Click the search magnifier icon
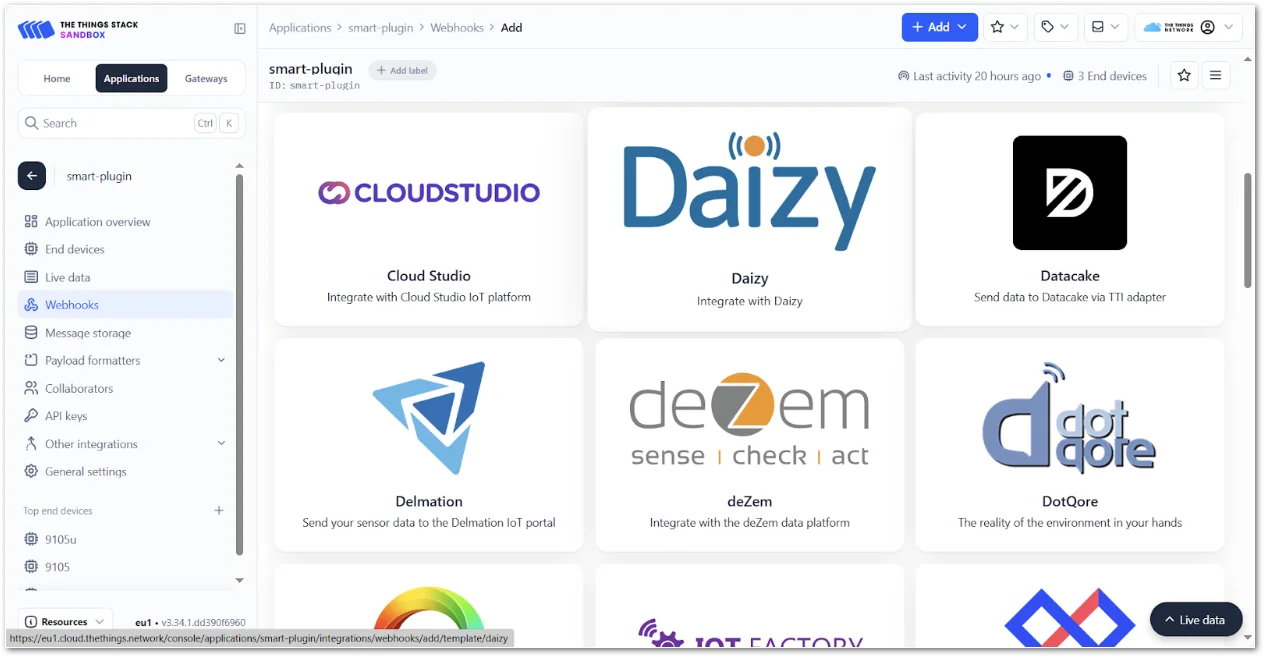1264x657 pixels. coord(30,123)
